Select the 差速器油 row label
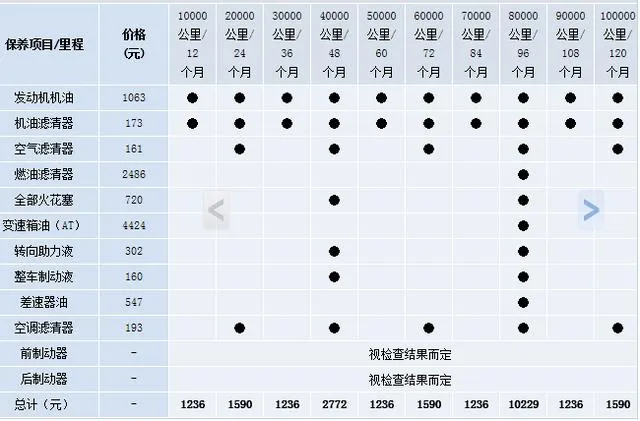This screenshot has width=640, height=421. [44, 302]
